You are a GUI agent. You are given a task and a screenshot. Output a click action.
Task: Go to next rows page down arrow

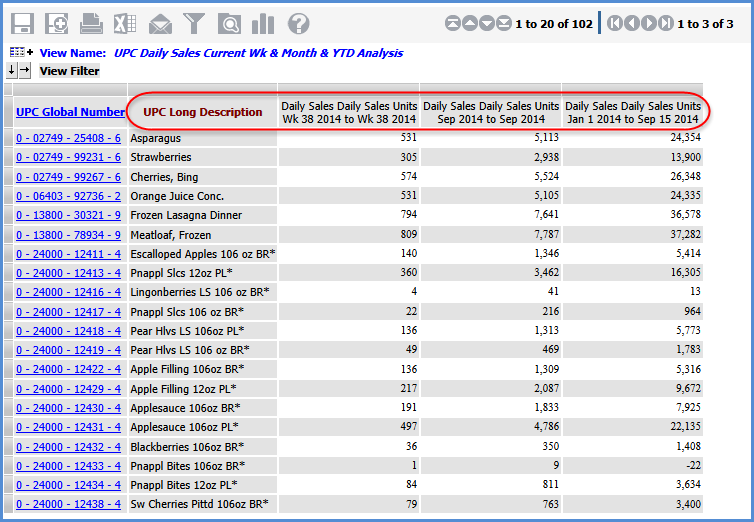click(487, 24)
